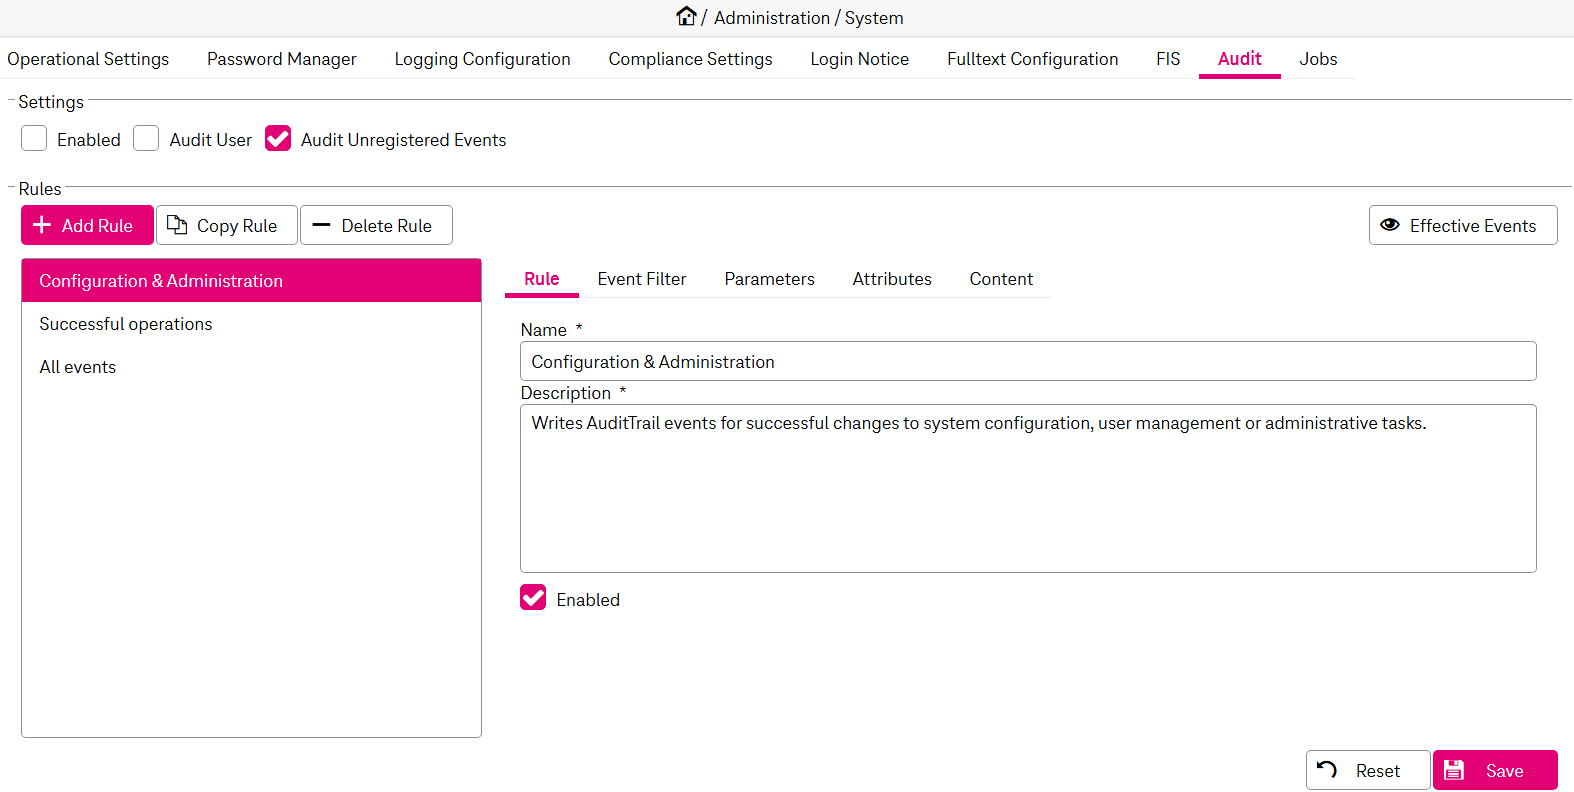The height and width of the screenshot is (792, 1574).
Task: Go to Logging Configuration tab
Action: pyautogui.click(x=482, y=59)
